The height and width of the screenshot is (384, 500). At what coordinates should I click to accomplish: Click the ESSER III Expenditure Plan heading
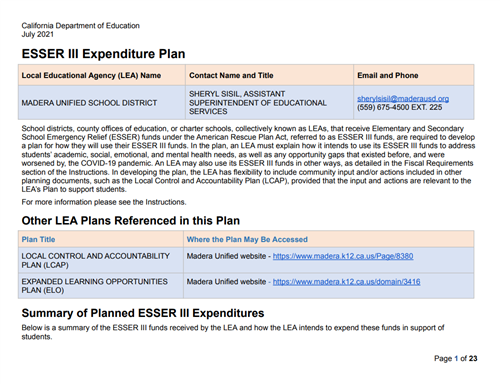point(103,54)
